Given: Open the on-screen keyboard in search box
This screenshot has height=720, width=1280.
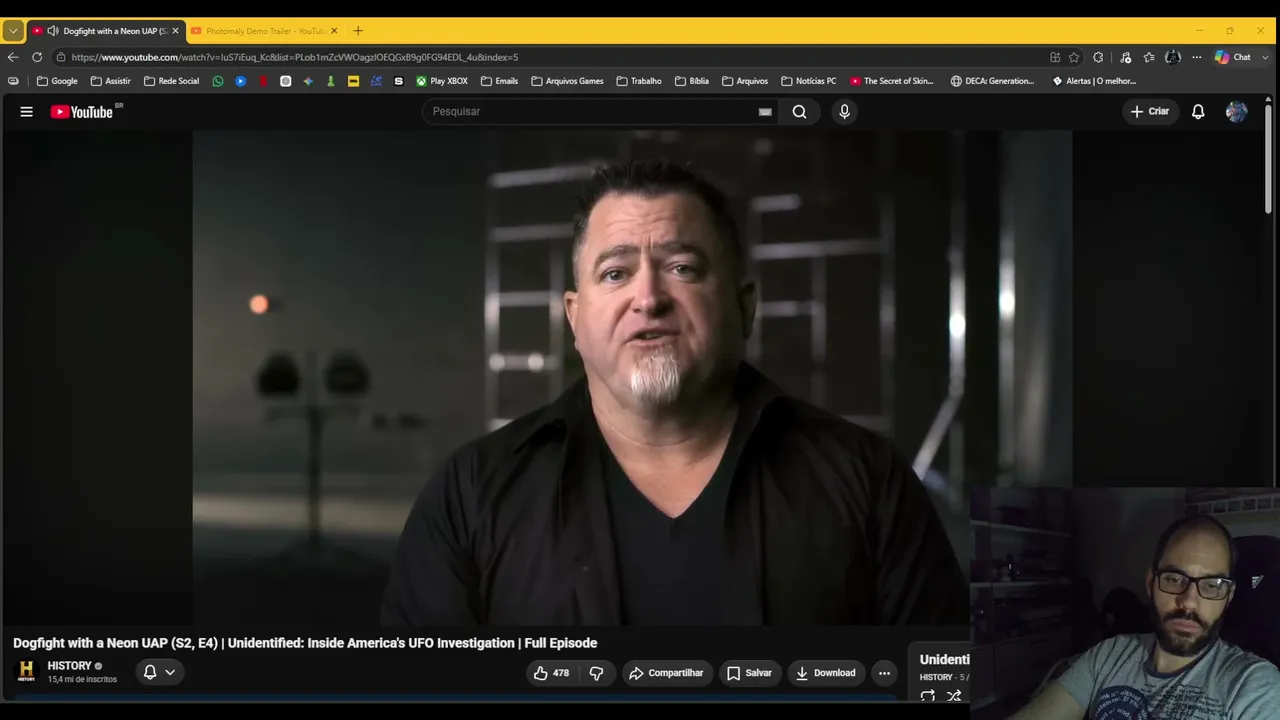Looking at the screenshot, I should (x=765, y=112).
